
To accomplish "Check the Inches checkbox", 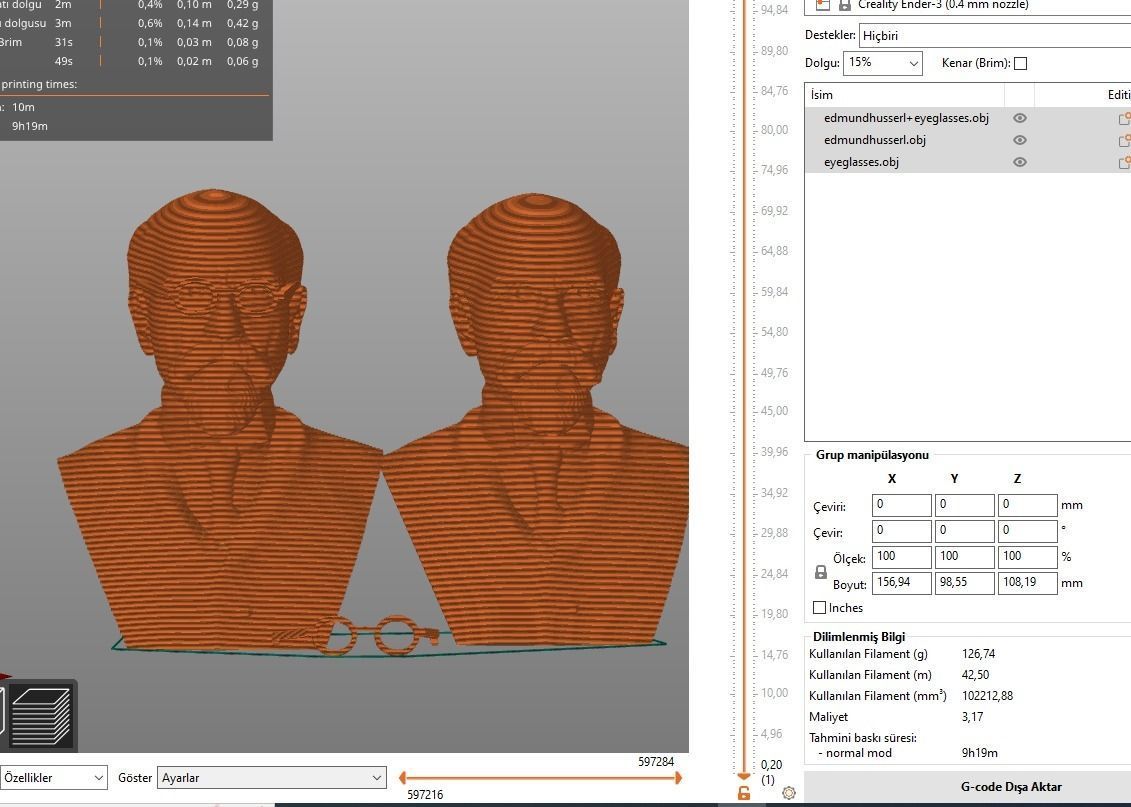I will click(819, 608).
